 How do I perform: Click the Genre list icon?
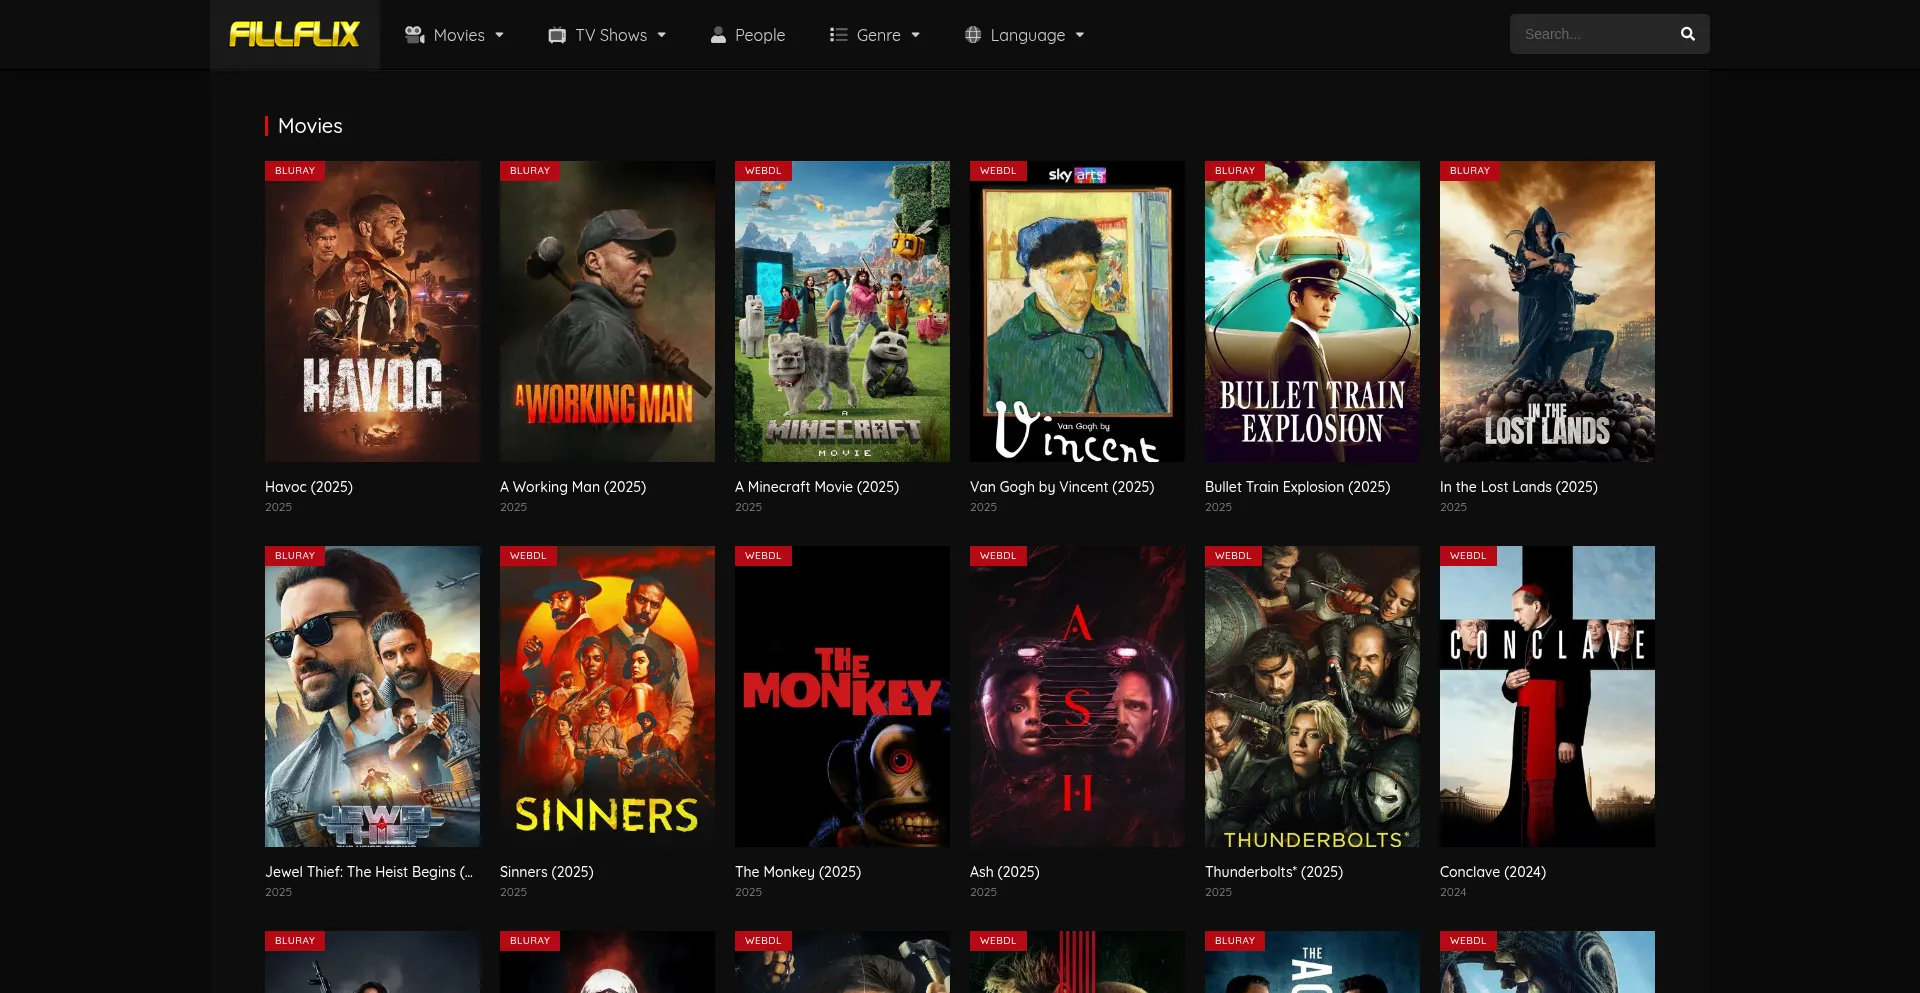[x=838, y=35]
